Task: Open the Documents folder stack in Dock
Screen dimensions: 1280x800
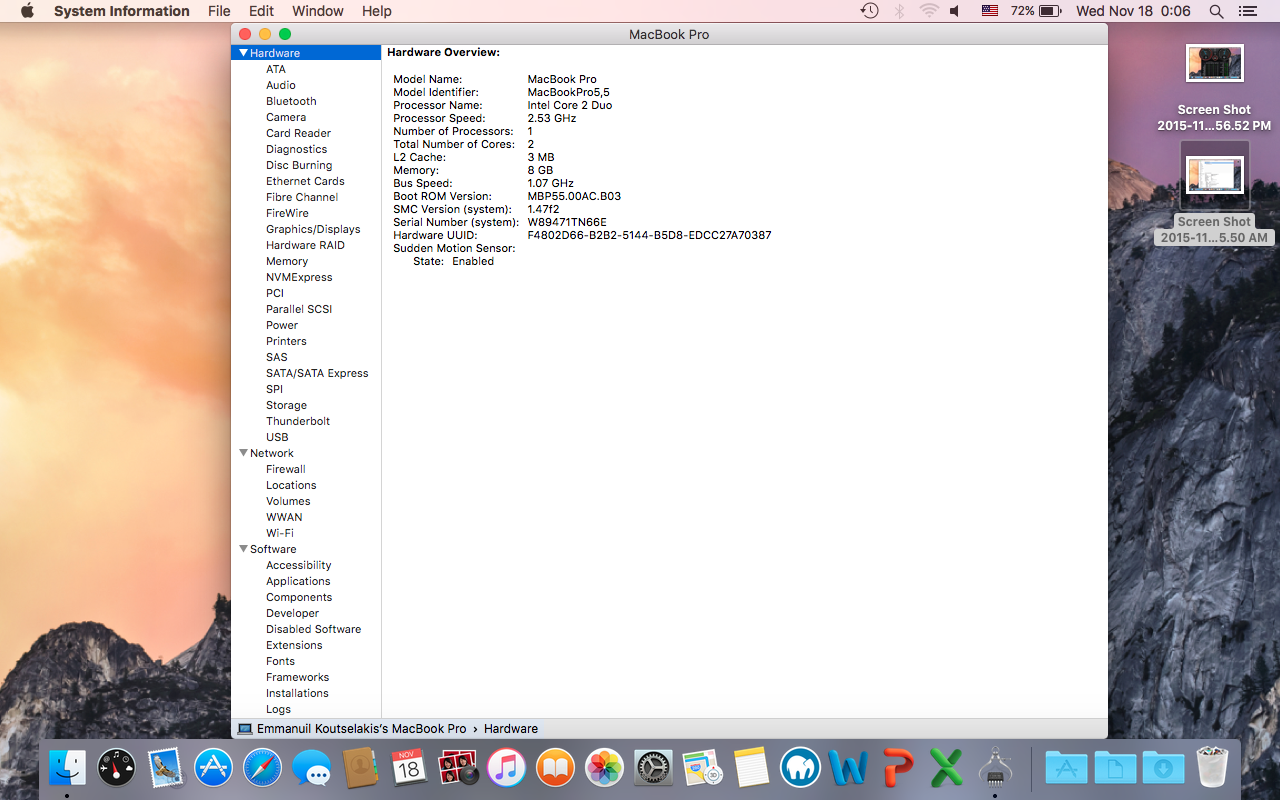Action: coord(1115,768)
